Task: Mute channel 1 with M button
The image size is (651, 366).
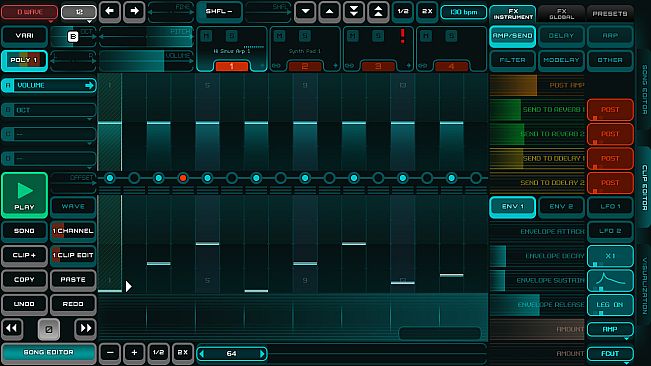Action: click(206, 36)
